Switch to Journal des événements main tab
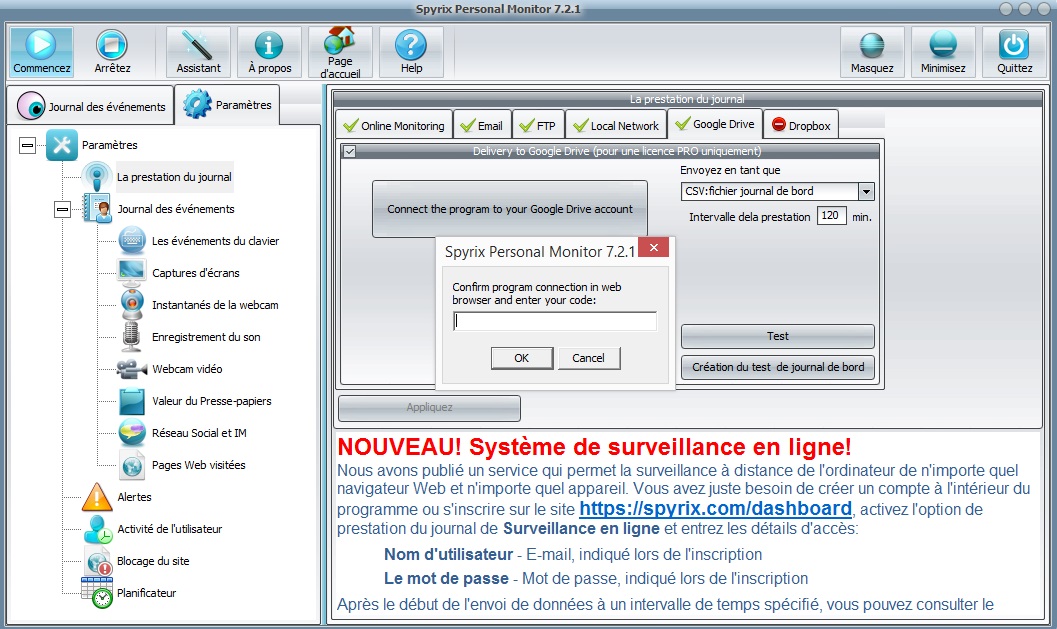1057x629 pixels. click(x=91, y=106)
